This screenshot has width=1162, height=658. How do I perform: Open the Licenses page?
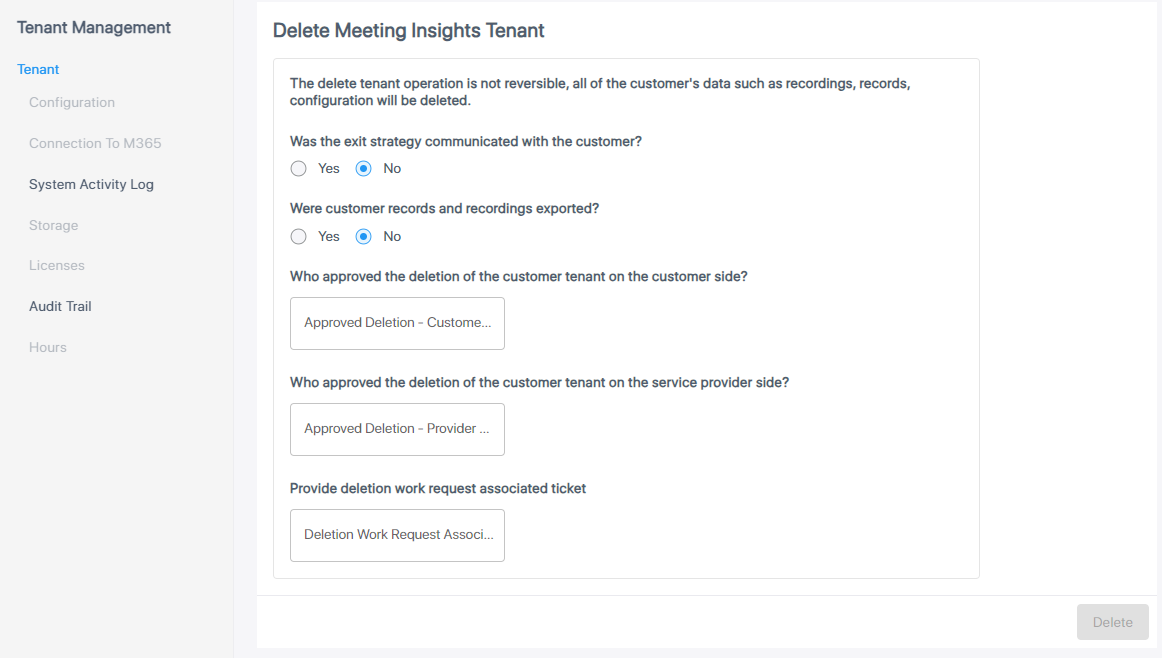coord(57,266)
